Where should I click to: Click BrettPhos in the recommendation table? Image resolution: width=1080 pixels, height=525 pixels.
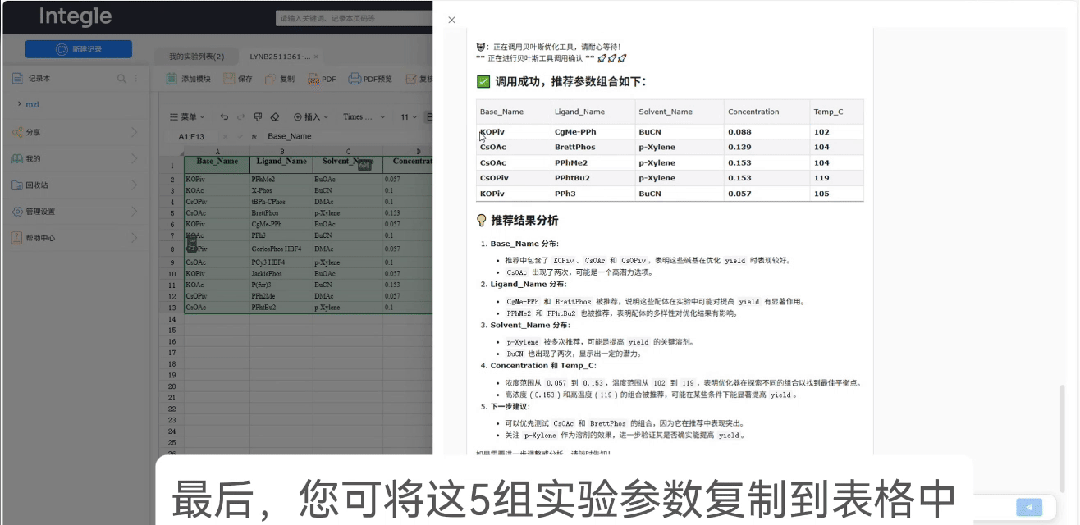coord(574,147)
